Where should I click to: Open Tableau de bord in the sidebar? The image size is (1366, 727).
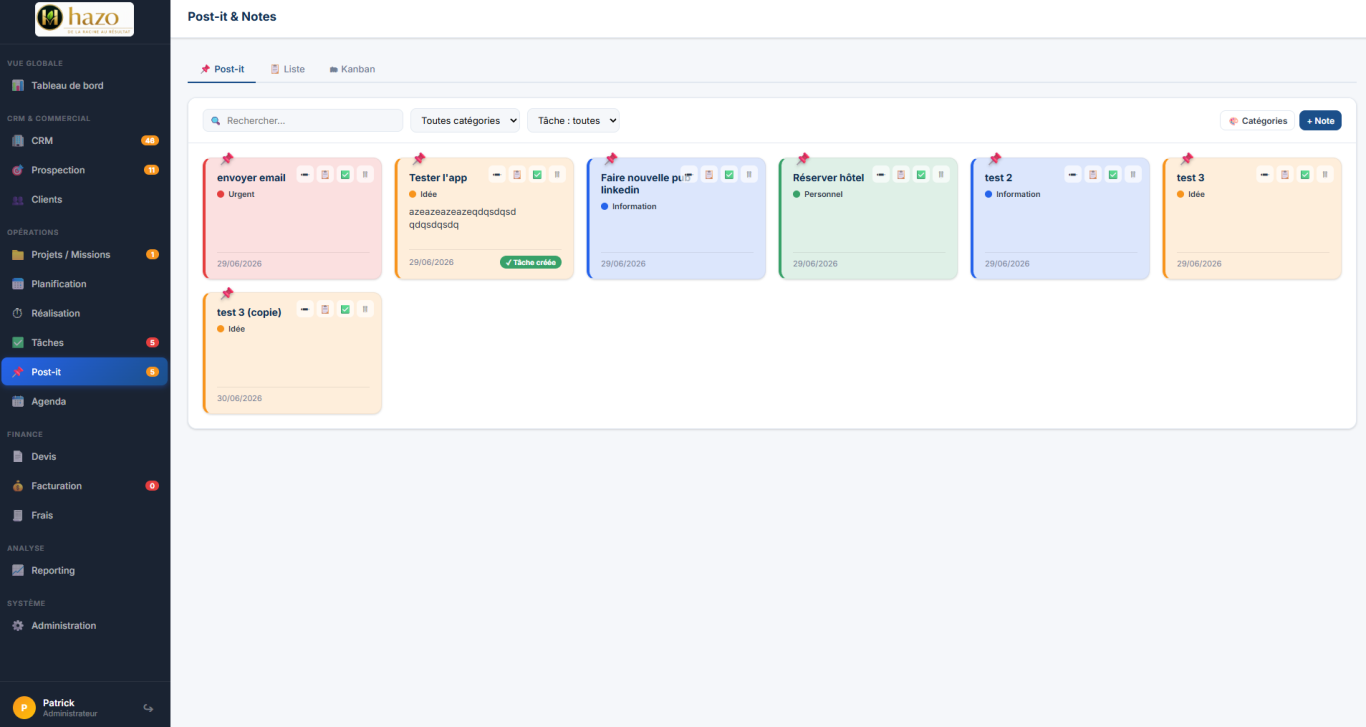(x=85, y=85)
